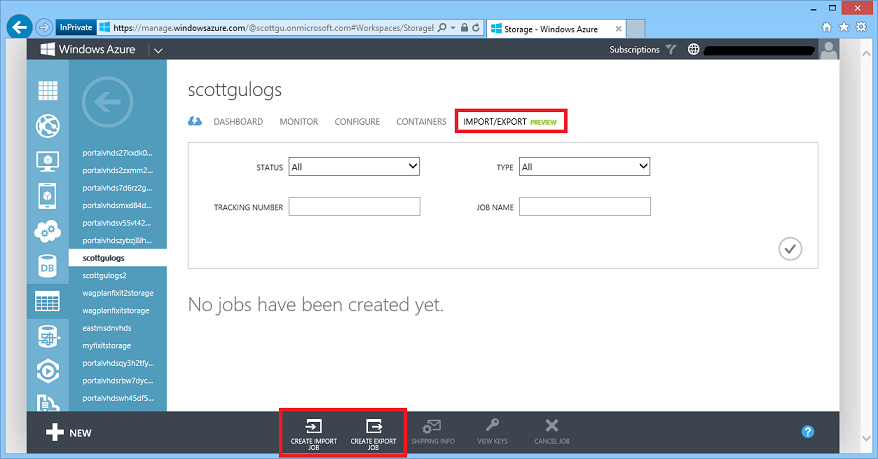Click browser back navigation button
Screen dimensions: 878x459
point(20,27)
